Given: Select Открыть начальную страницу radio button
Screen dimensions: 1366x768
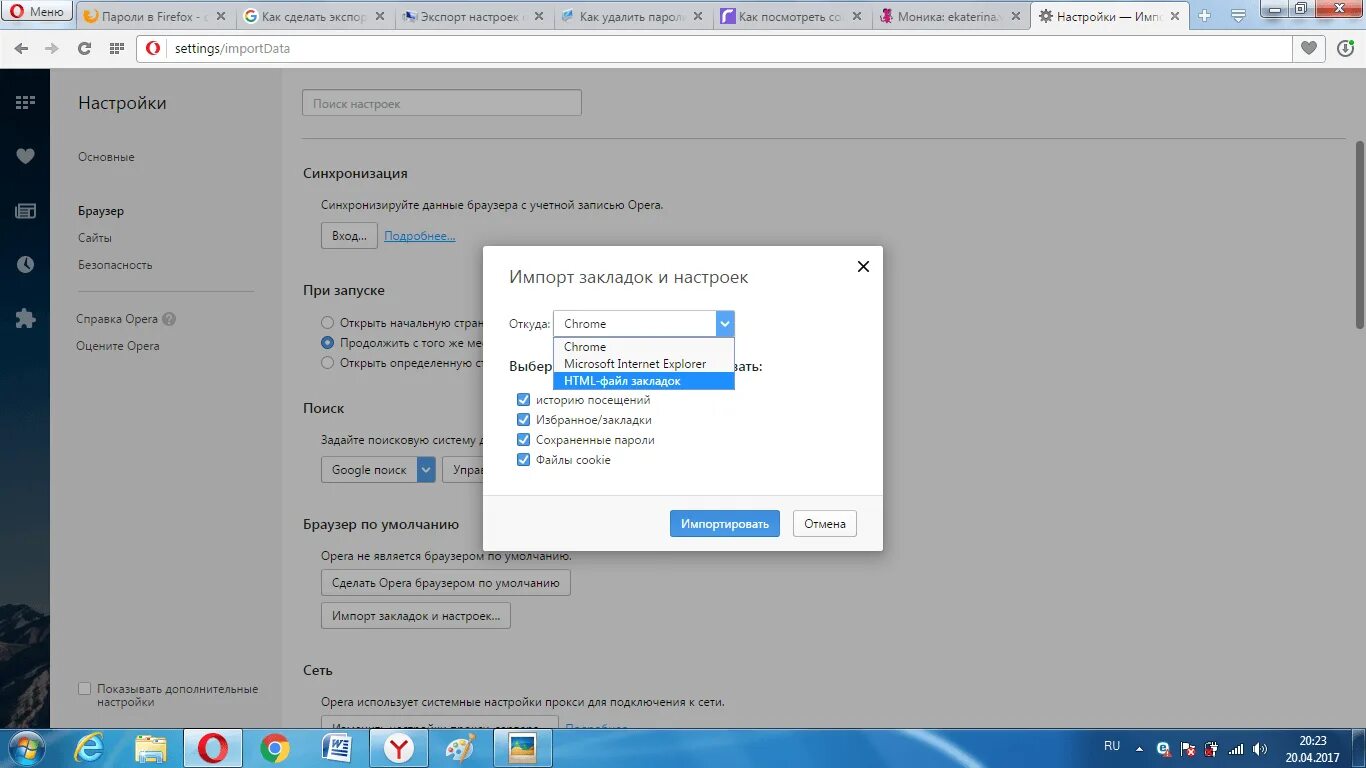Looking at the screenshot, I should [327, 323].
